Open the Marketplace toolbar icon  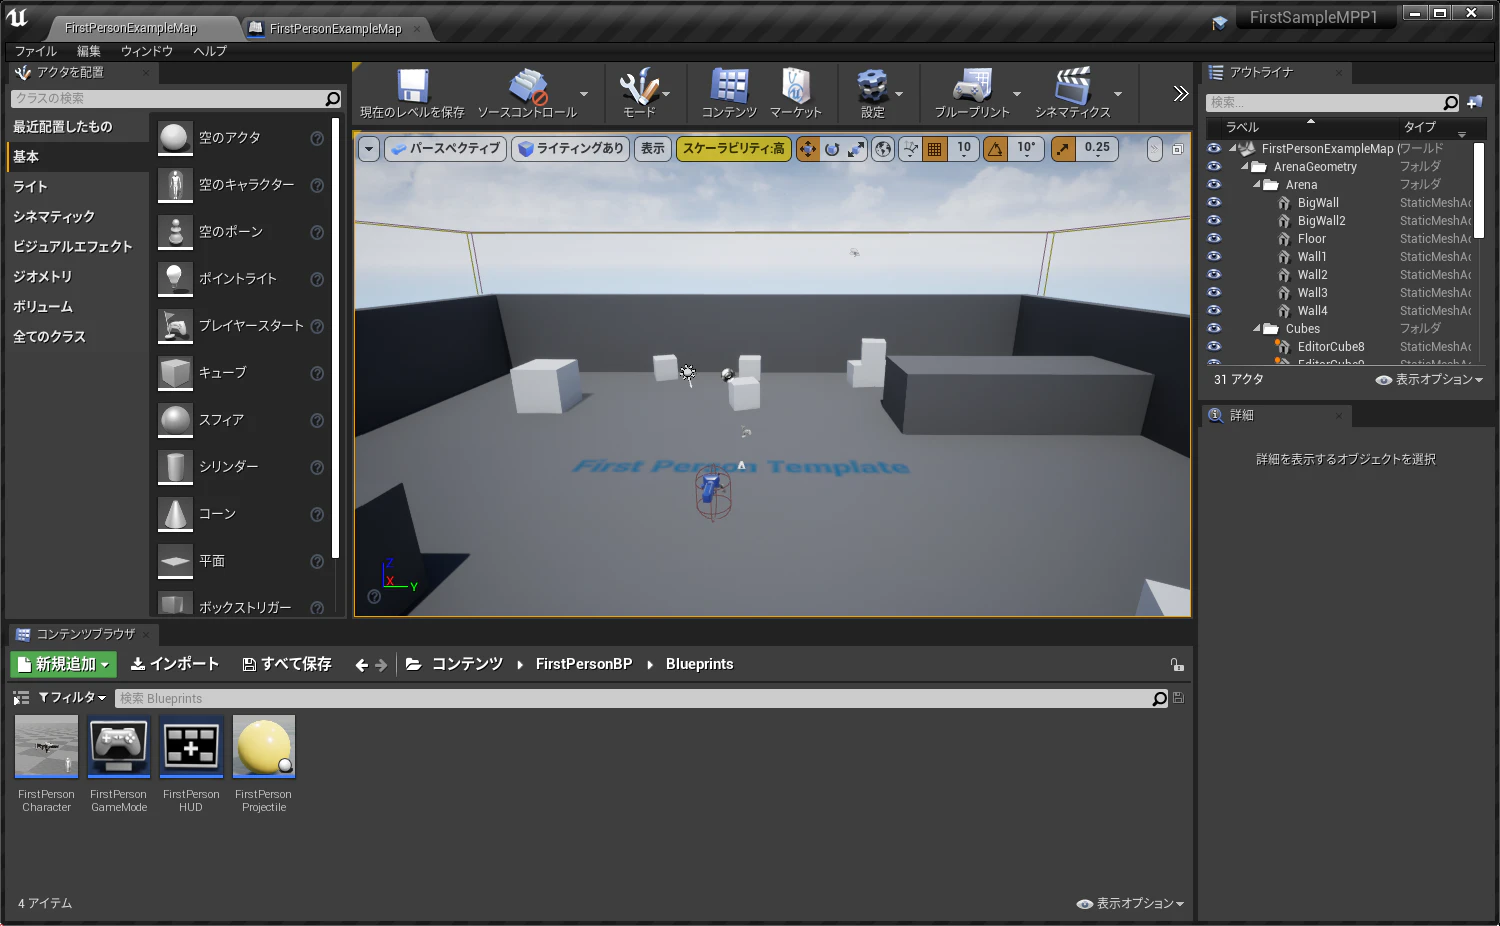tap(795, 94)
